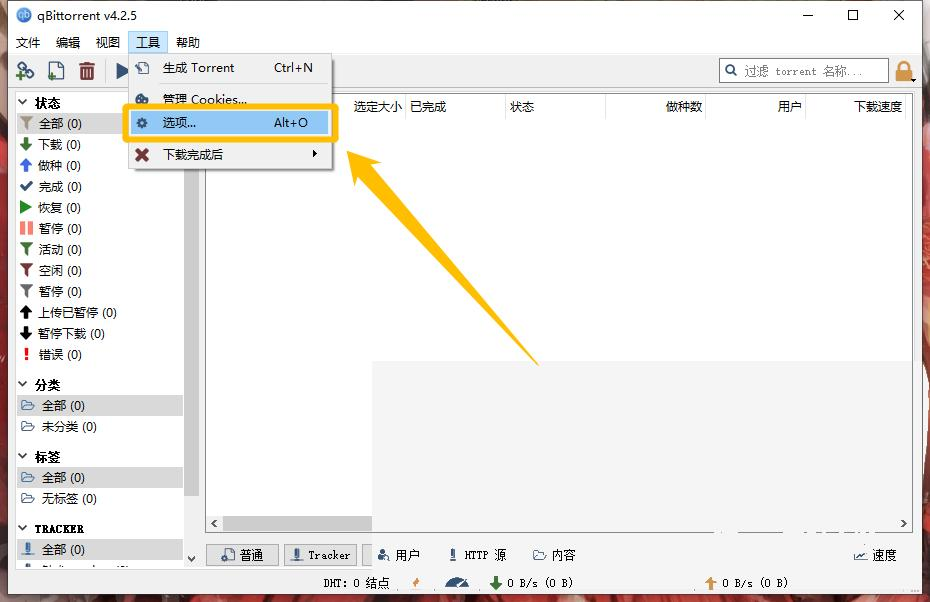Viewport: 930px width, 602px height.
Task: Switch to the 普通 tab
Action: (243, 555)
